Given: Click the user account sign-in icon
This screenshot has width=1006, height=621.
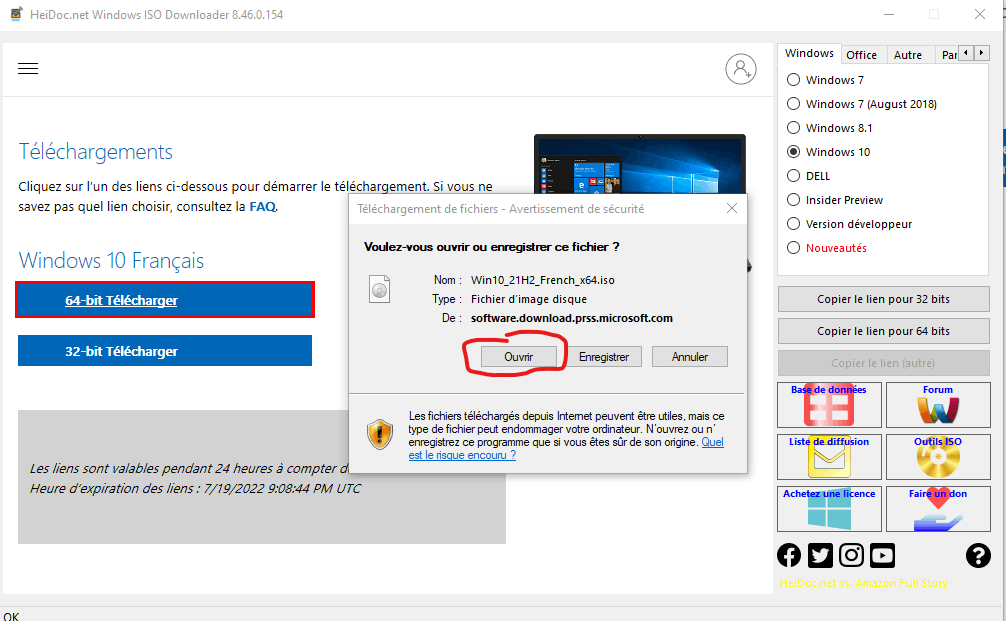Looking at the screenshot, I should pyautogui.click(x=740, y=69).
